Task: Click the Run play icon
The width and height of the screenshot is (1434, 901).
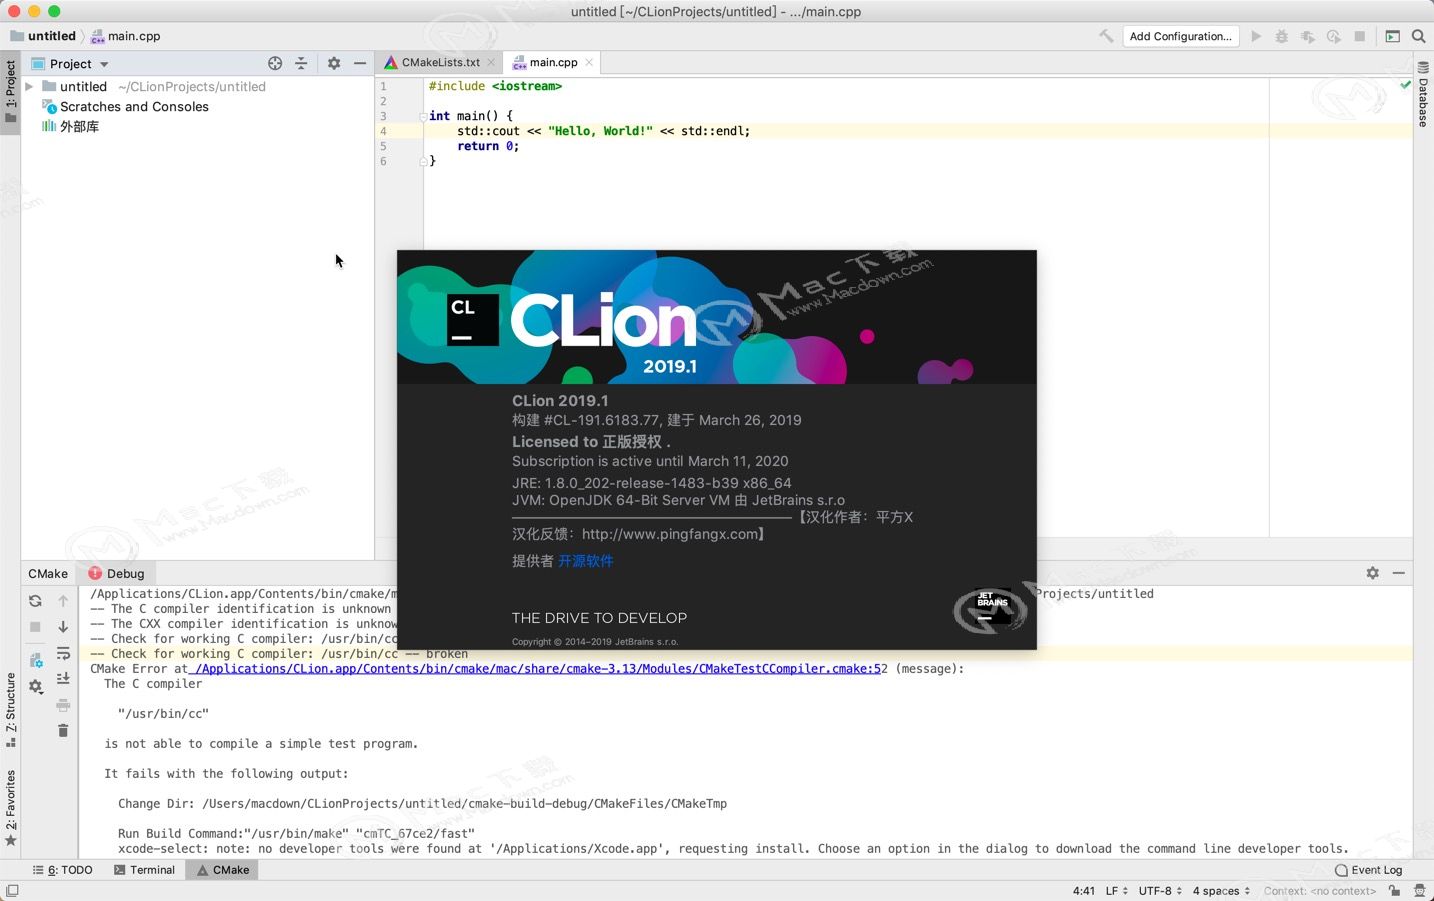Action: coord(1256,36)
